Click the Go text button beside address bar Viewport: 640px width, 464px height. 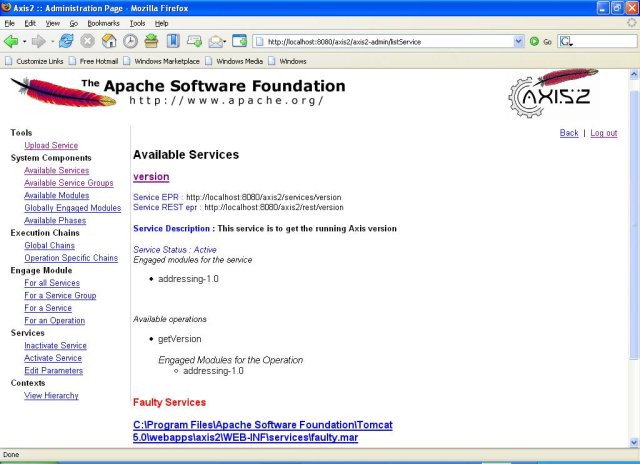[x=547, y=42]
